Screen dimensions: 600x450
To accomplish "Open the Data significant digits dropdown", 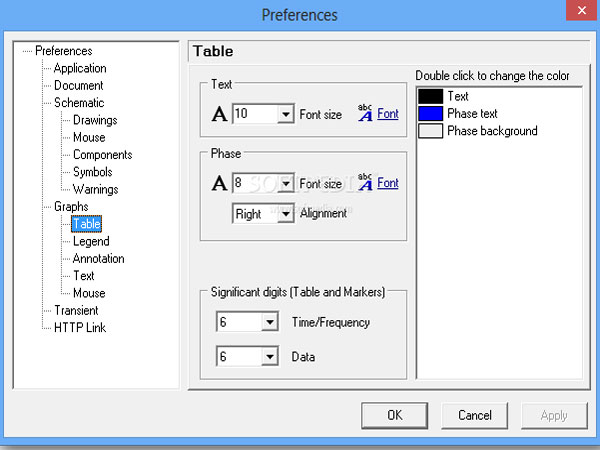I will (268, 357).
